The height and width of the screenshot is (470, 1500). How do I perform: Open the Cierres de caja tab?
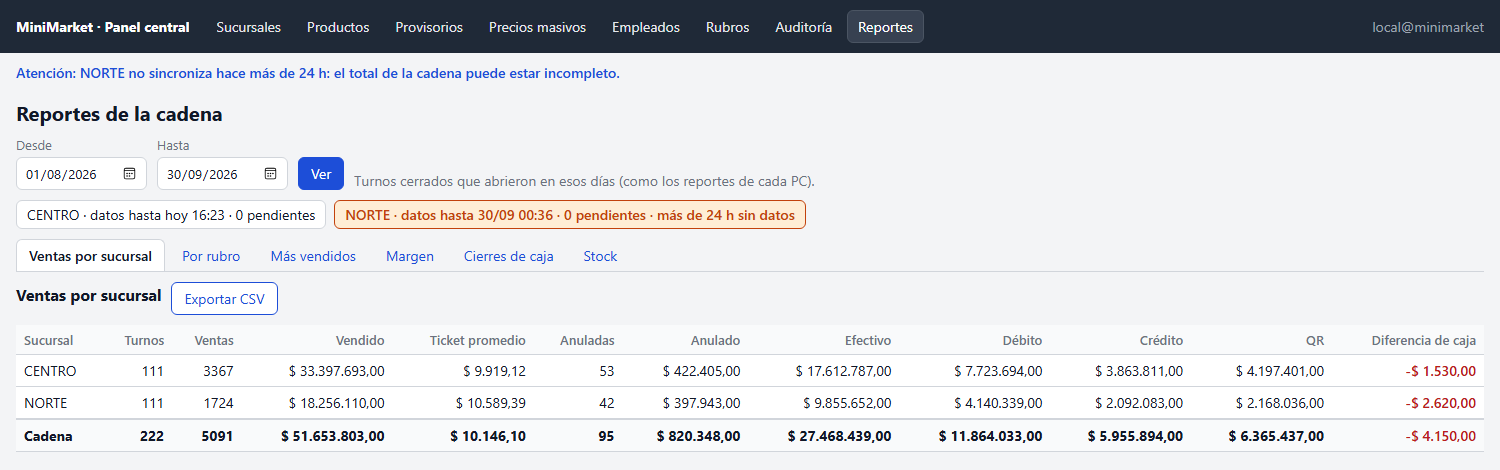[x=508, y=256]
